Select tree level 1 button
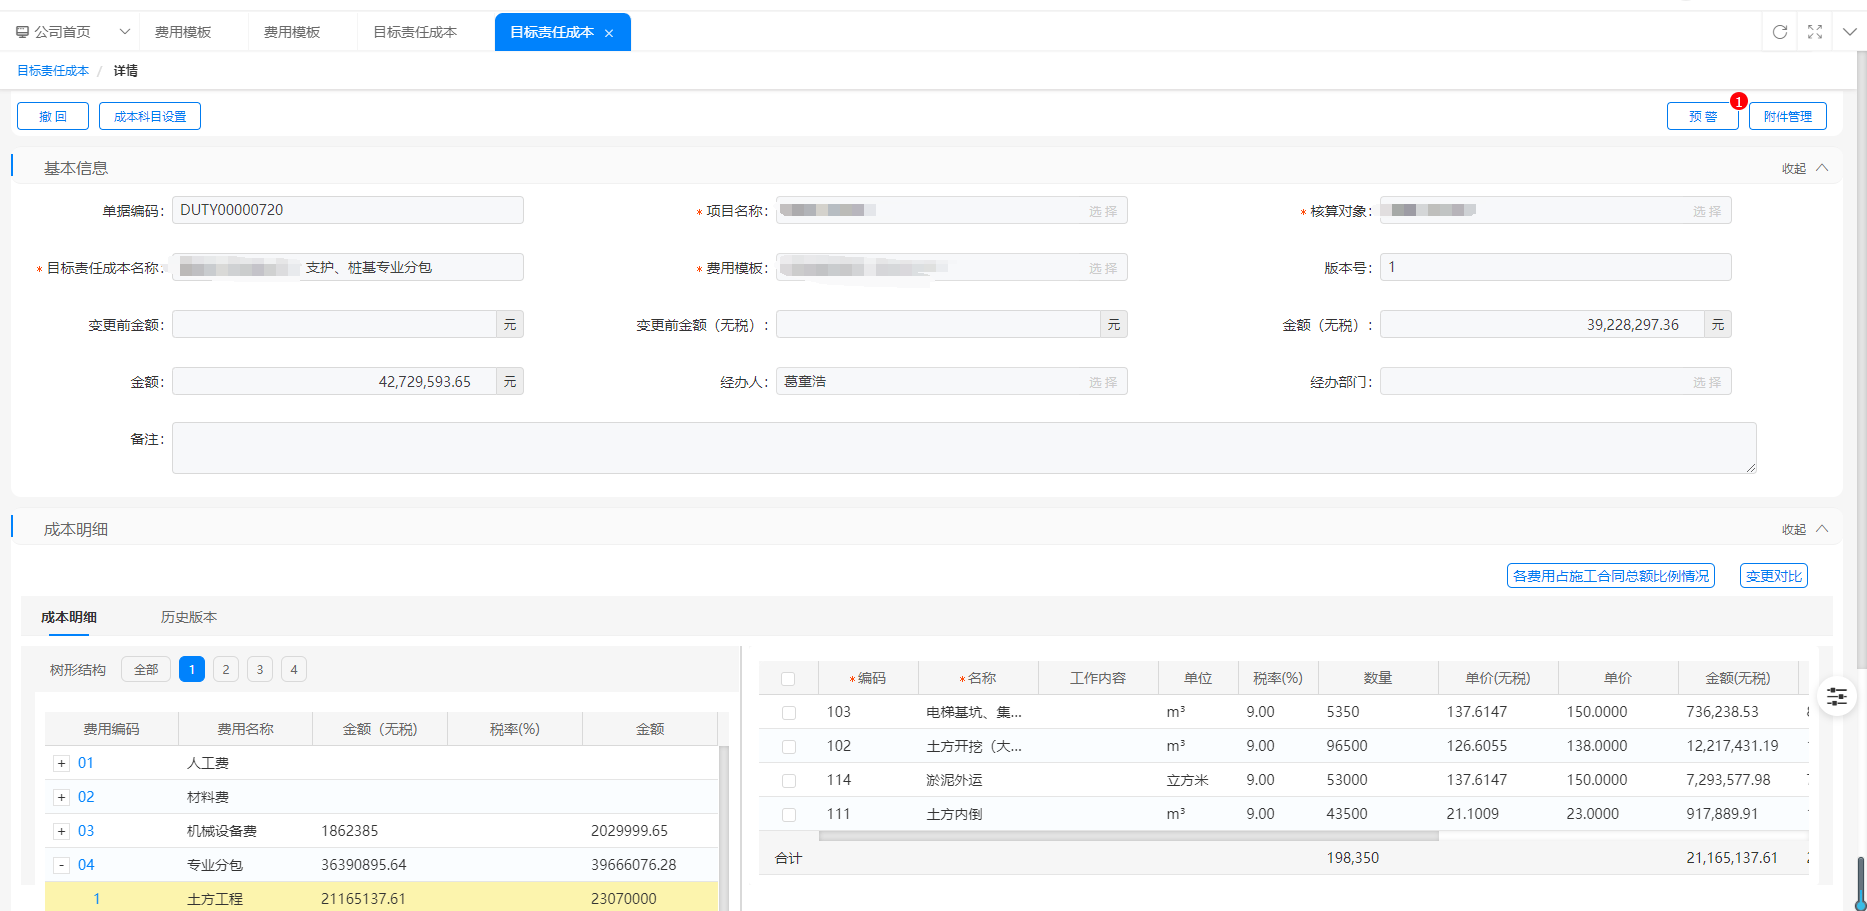Screen dimensions: 1867x911 (192, 669)
